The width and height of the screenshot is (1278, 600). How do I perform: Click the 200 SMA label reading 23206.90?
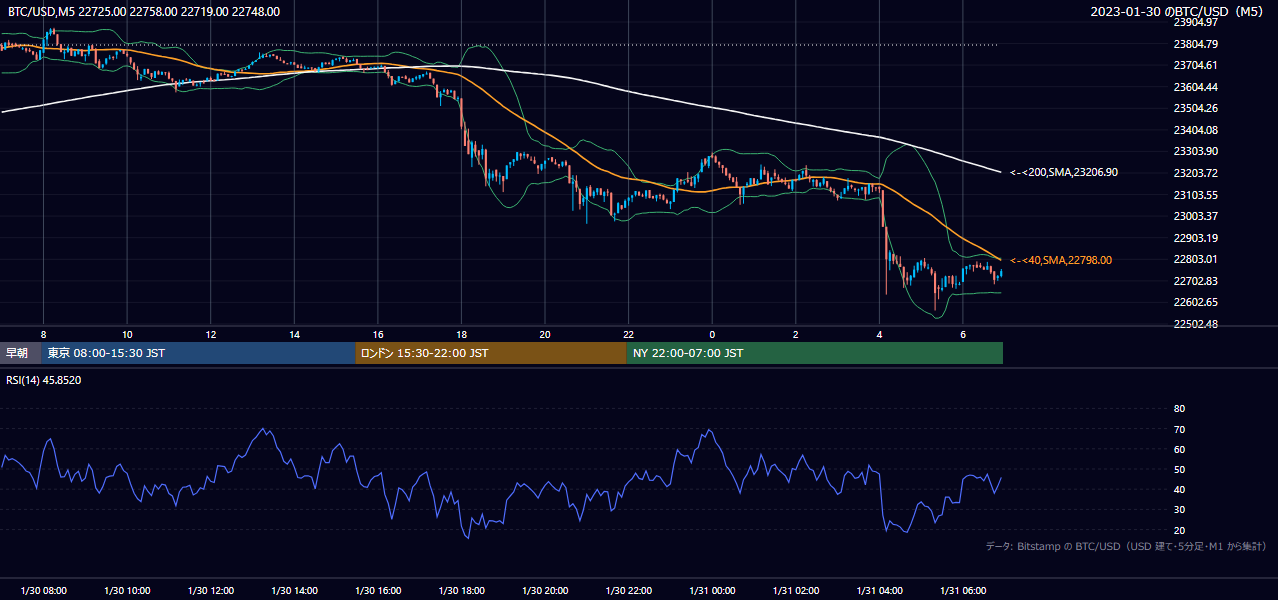(1063, 172)
